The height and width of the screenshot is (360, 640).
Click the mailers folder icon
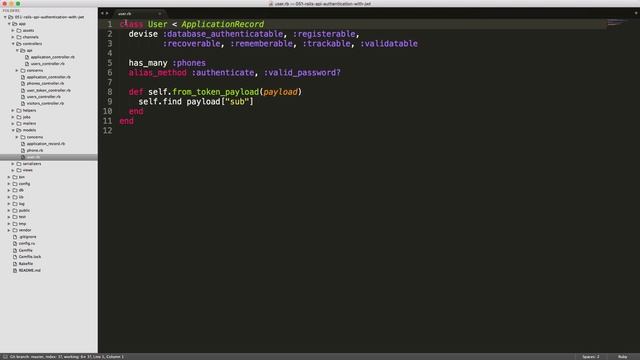point(19,124)
